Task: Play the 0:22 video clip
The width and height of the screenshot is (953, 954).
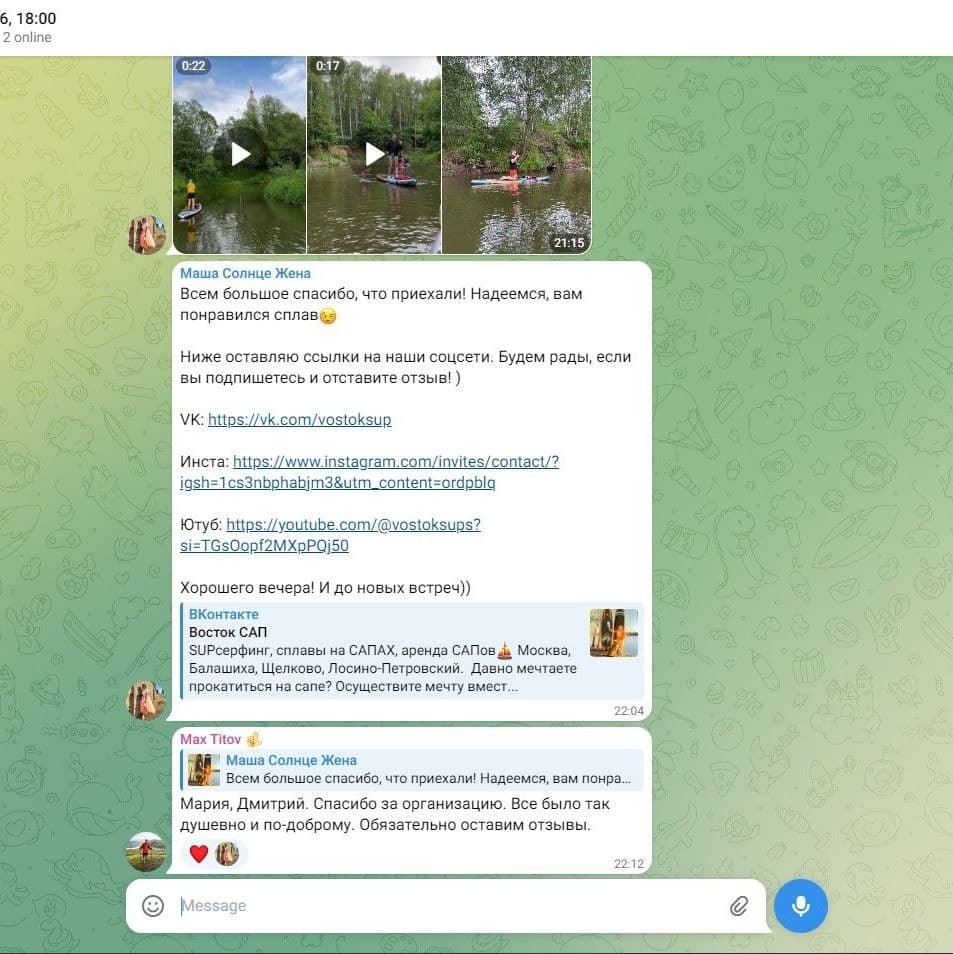Action: point(240,155)
